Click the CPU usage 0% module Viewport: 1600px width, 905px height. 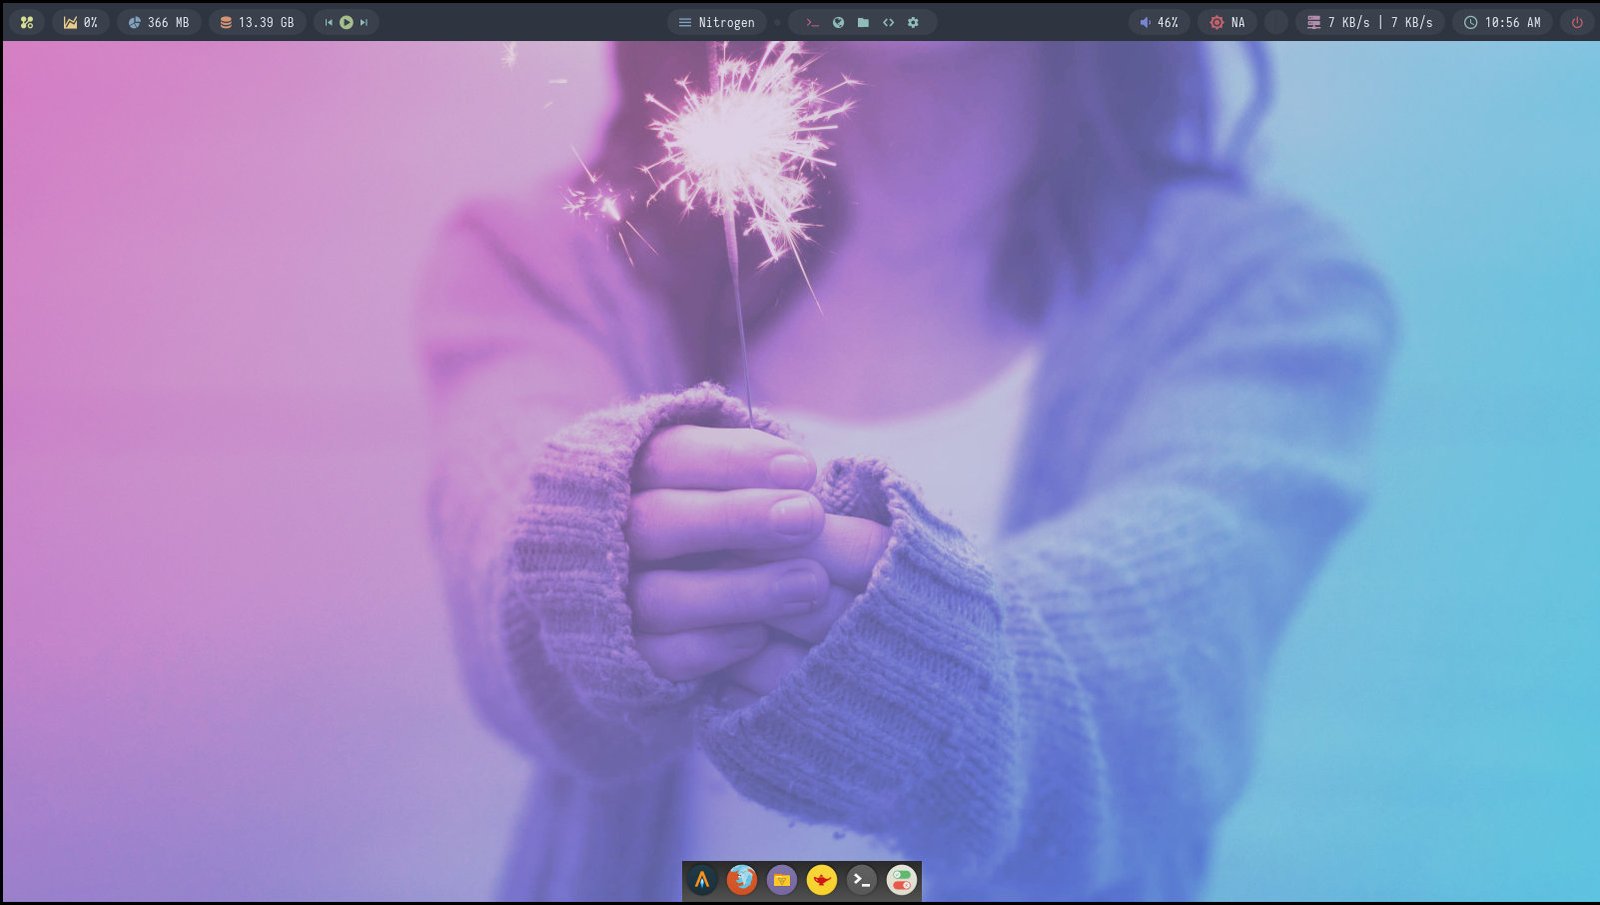[x=81, y=22]
